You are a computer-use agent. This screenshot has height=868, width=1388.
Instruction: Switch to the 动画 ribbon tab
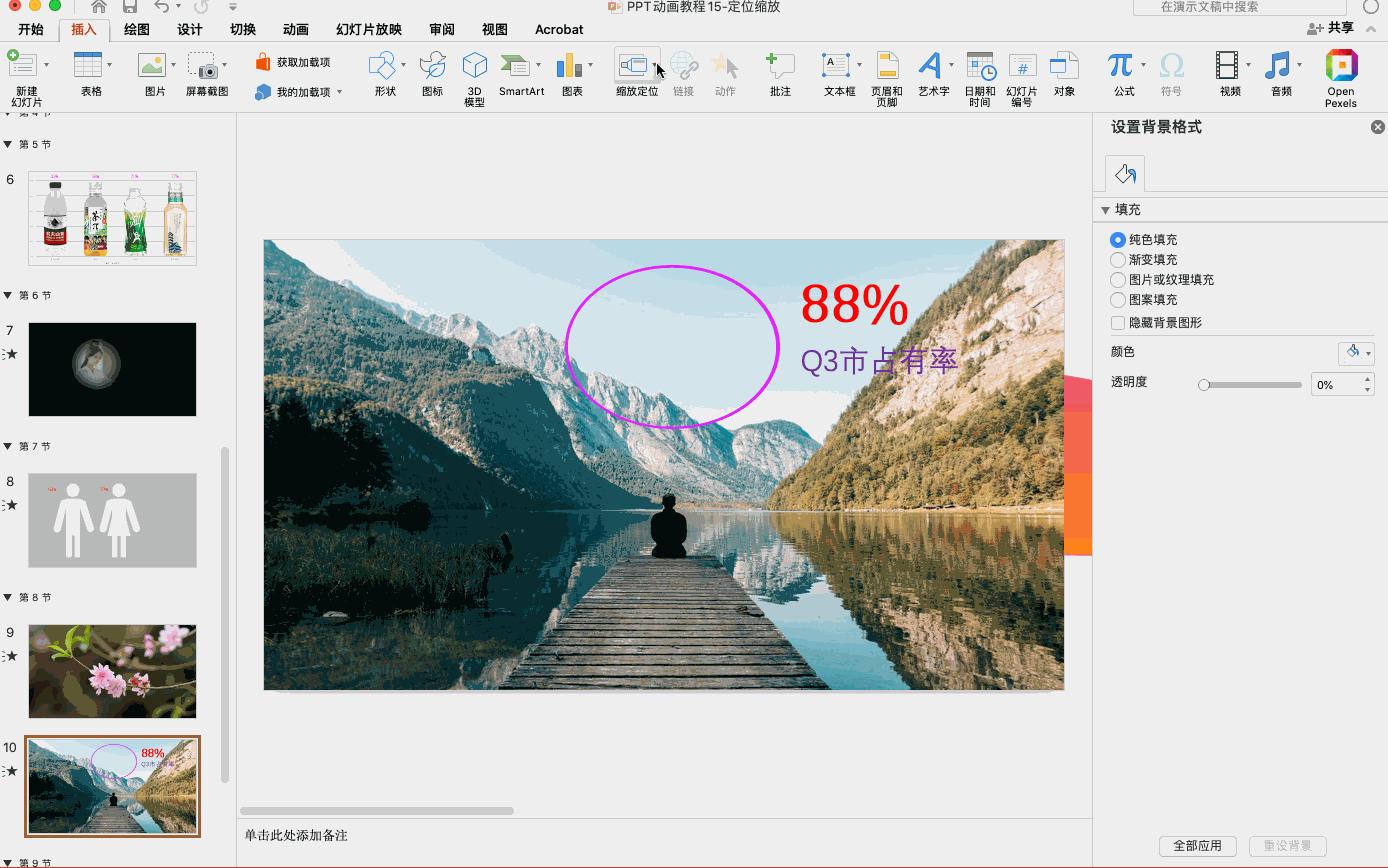tap(295, 29)
